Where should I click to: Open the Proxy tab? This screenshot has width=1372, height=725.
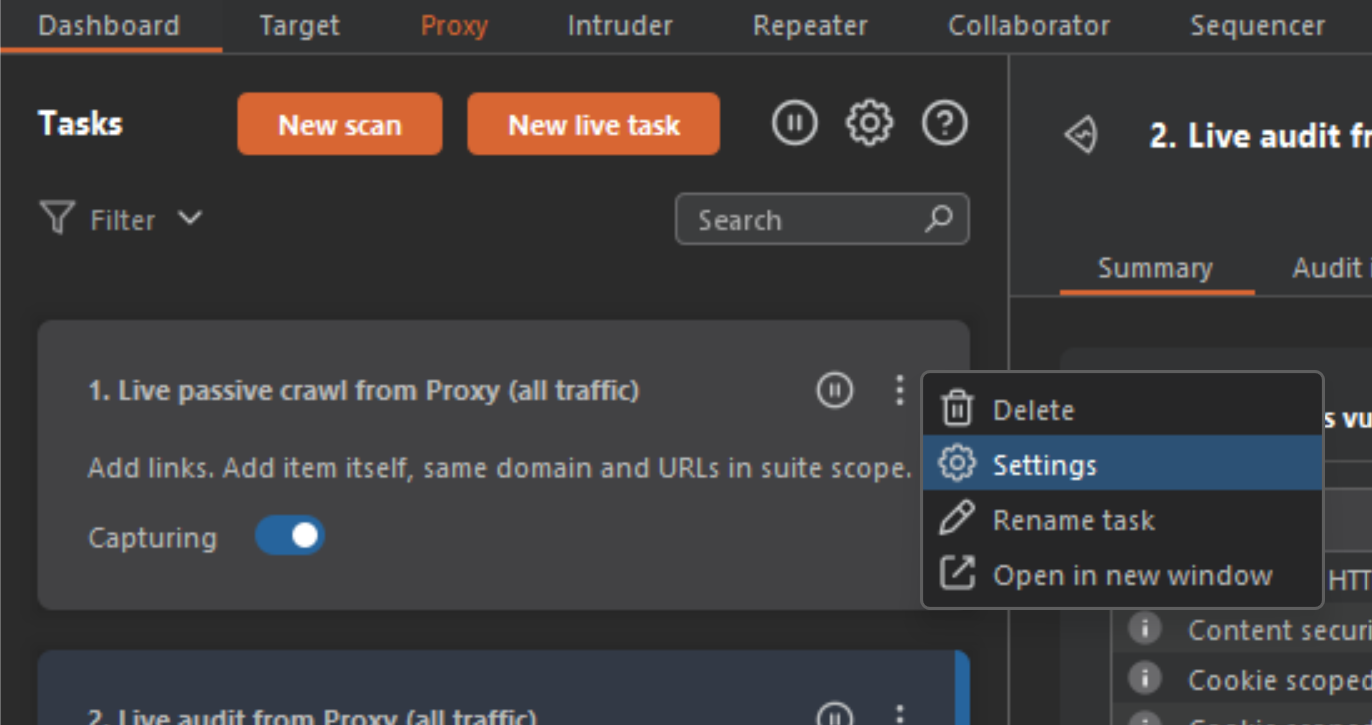pos(454,25)
